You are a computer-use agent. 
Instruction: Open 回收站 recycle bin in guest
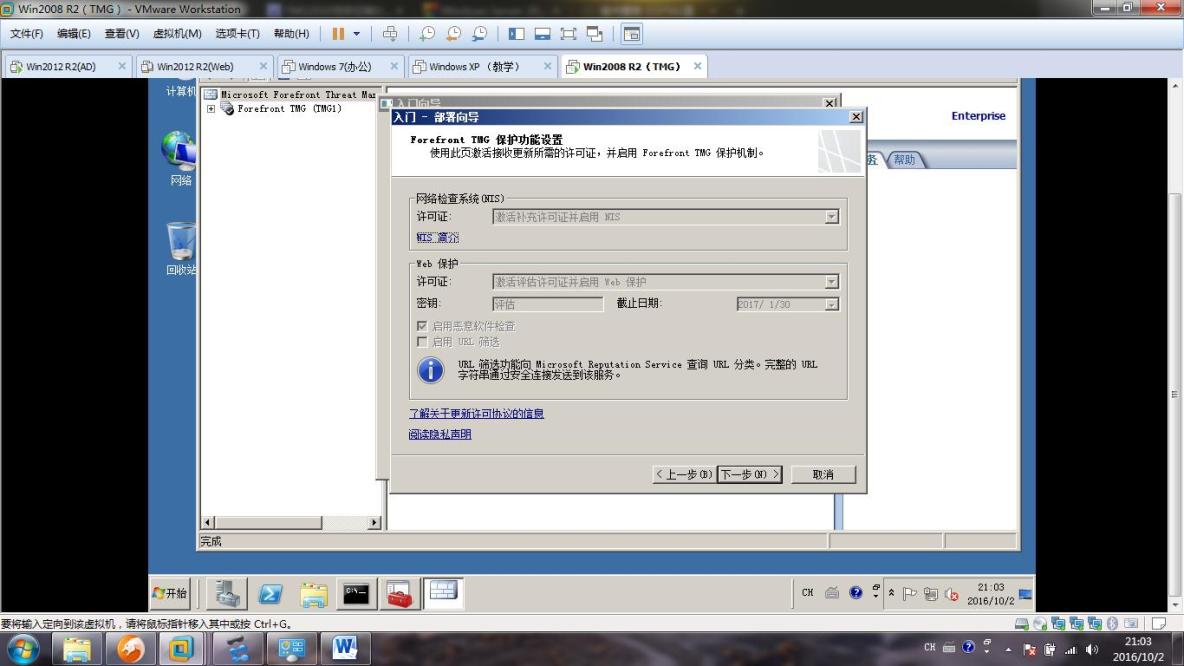pyautogui.click(x=180, y=248)
